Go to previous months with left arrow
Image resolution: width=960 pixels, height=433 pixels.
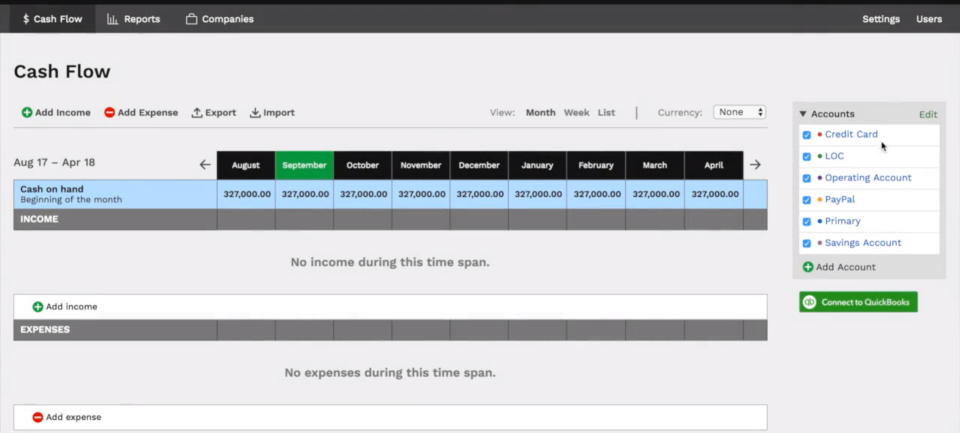click(x=205, y=165)
